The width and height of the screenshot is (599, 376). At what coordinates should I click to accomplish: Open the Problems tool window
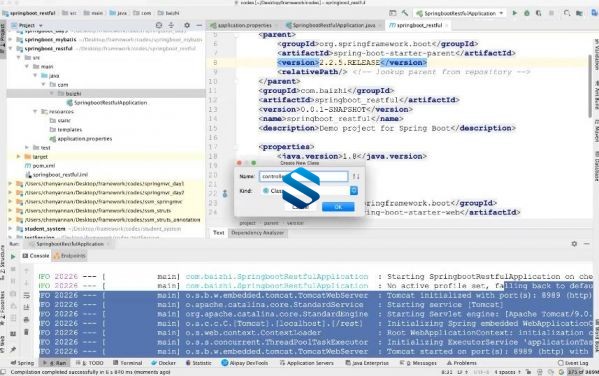[461, 363]
